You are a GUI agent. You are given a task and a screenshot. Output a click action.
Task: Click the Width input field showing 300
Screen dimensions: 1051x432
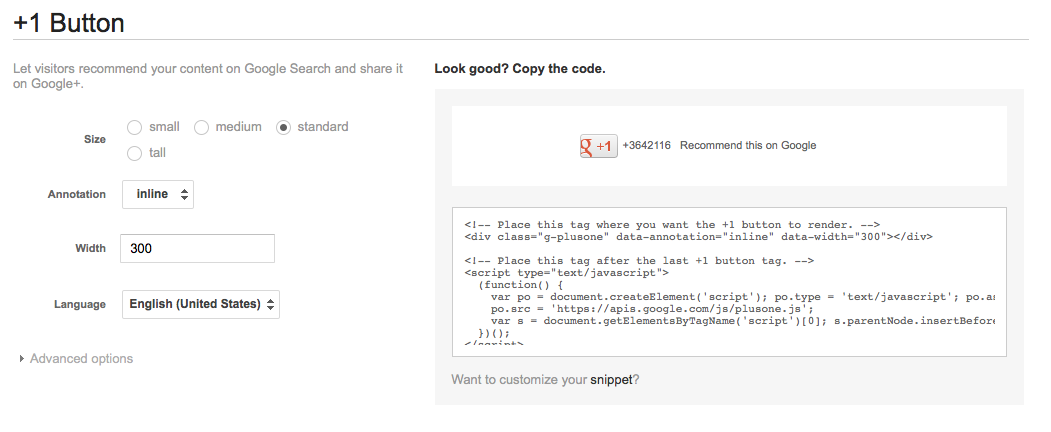click(197, 248)
